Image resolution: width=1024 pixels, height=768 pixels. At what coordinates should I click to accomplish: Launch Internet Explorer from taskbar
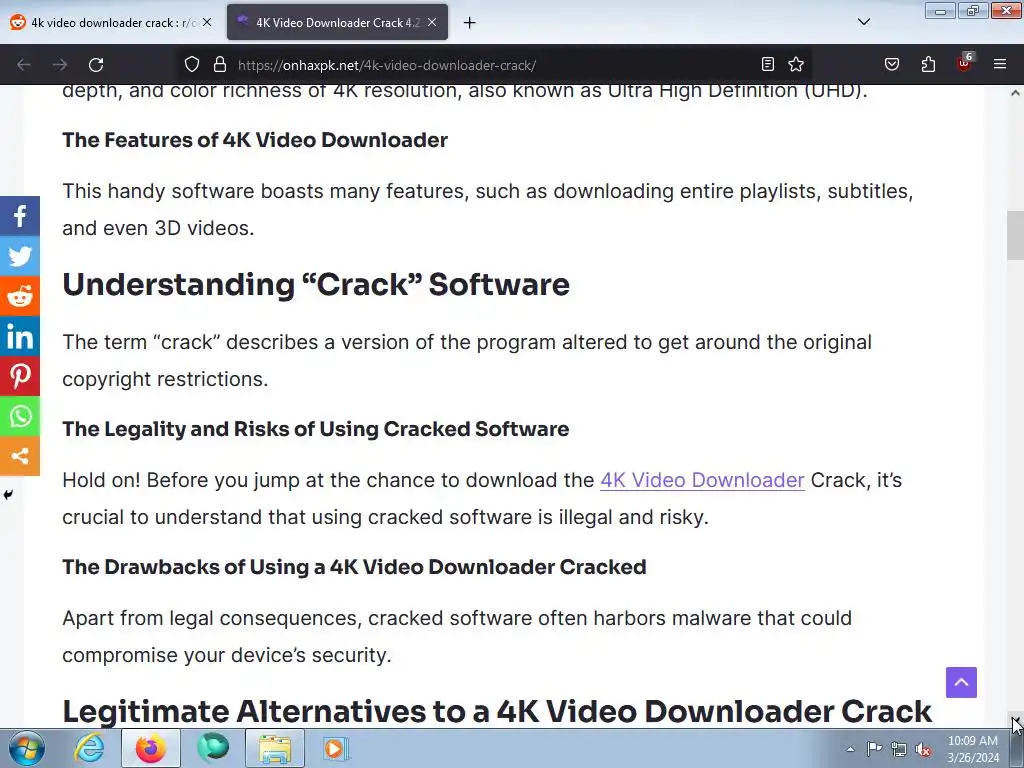[x=89, y=748]
